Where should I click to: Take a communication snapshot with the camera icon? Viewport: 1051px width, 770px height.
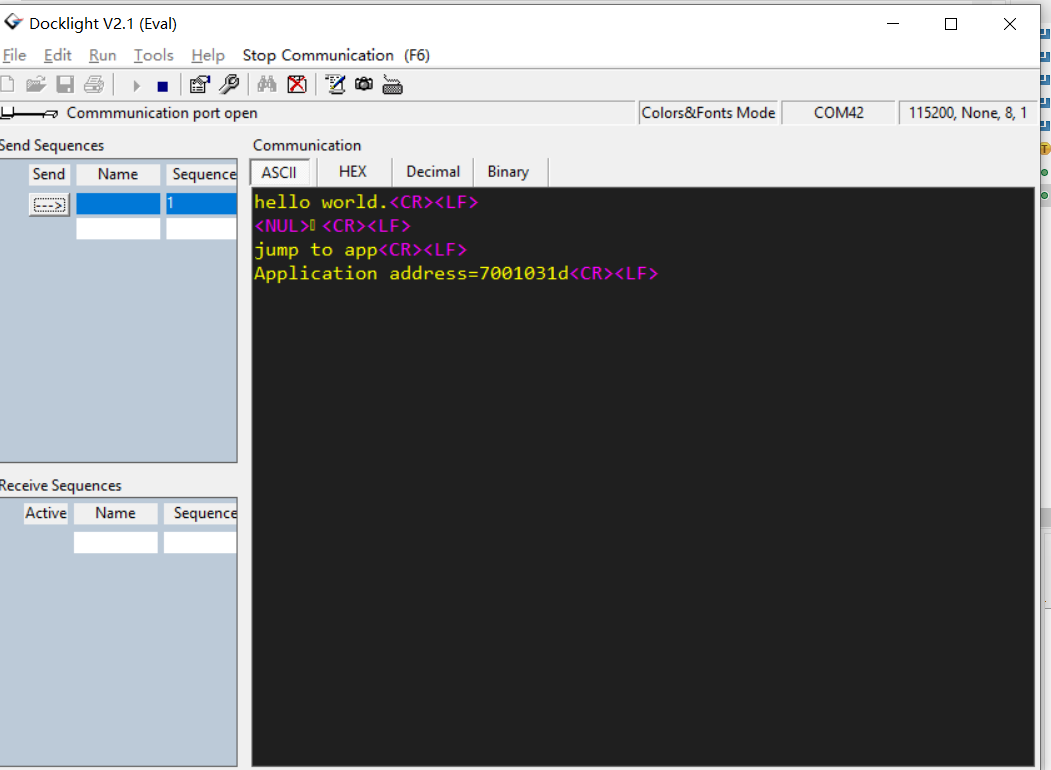tap(363, 84)
